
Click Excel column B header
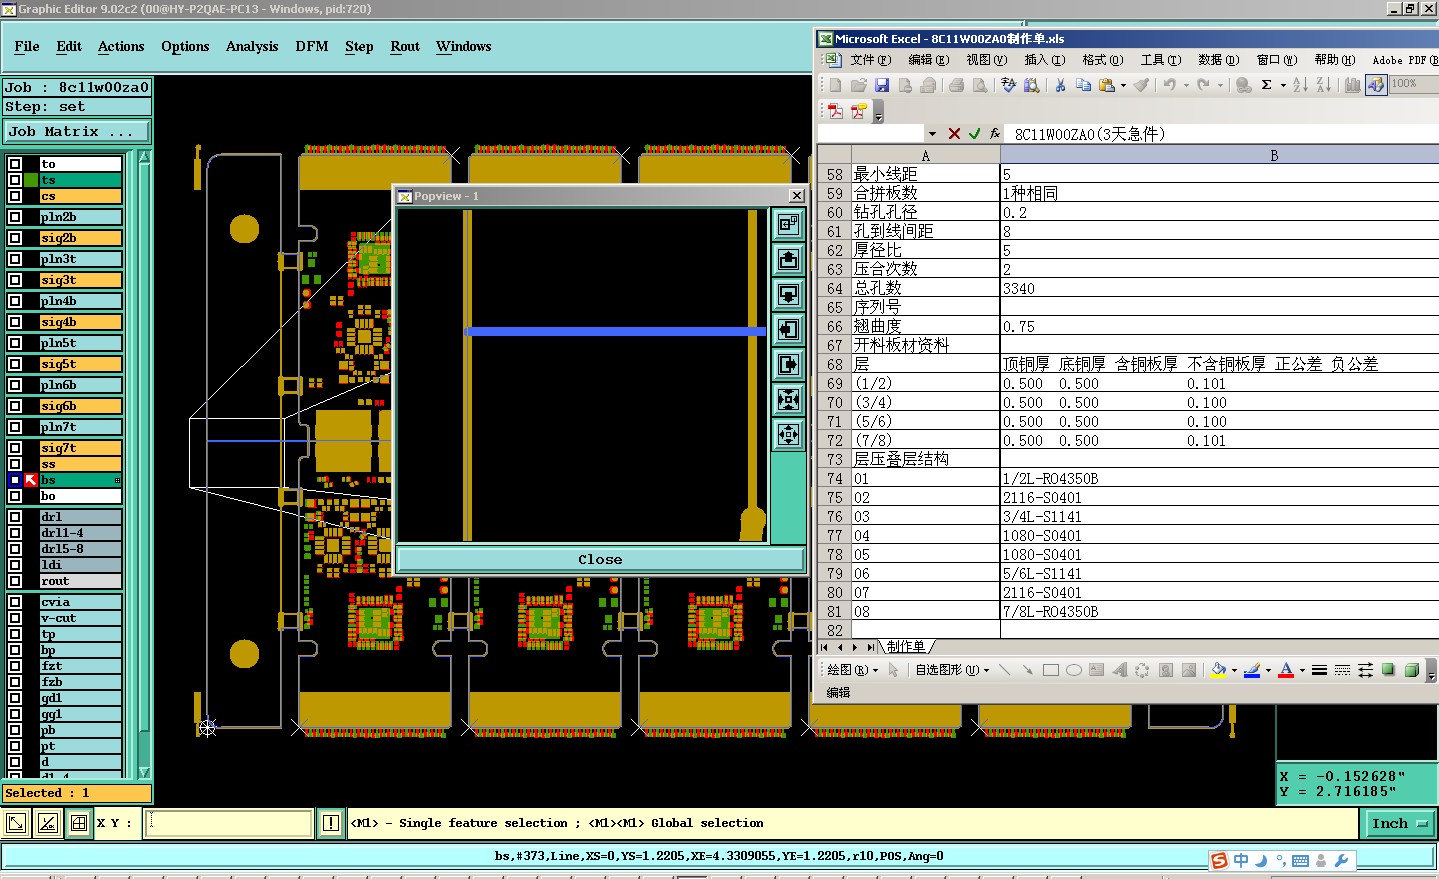tap(1273, 155)
